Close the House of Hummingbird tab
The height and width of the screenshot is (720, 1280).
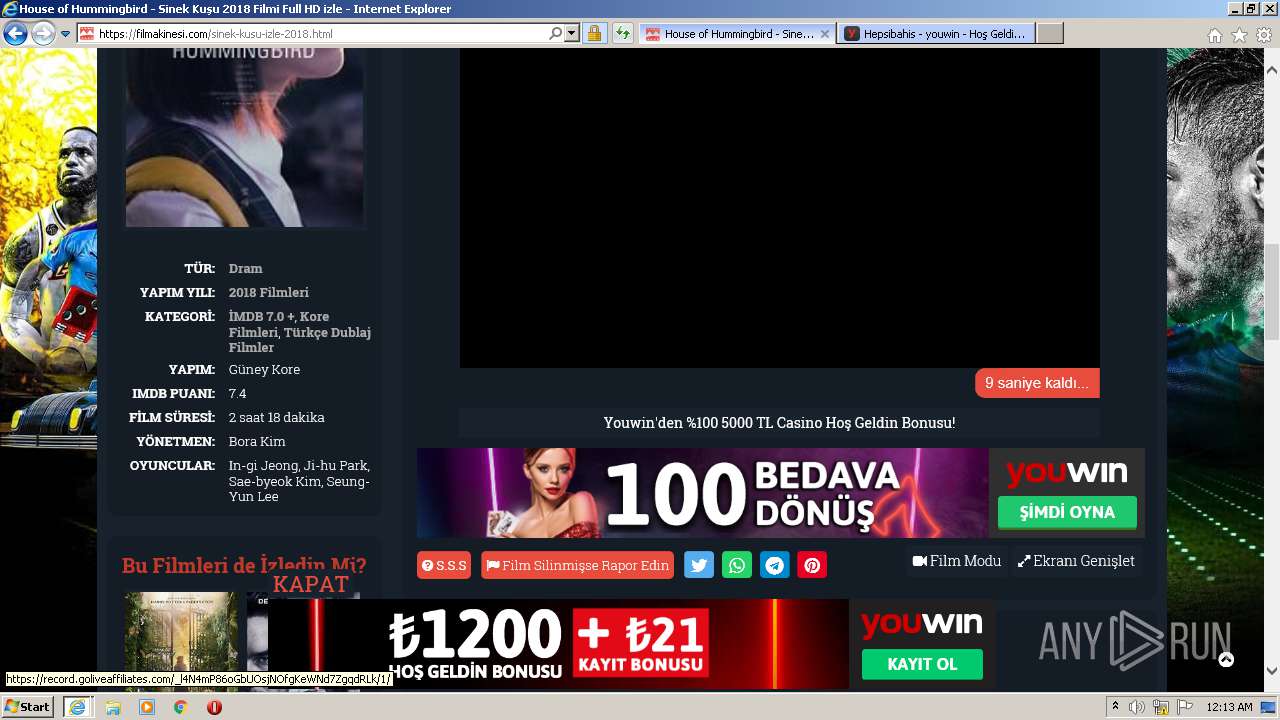click(x=825, y=33)
